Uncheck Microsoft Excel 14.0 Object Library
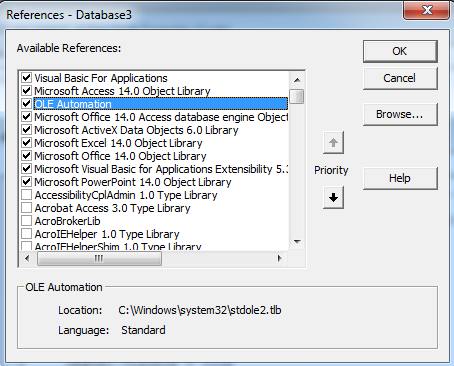 pos(26,143)
